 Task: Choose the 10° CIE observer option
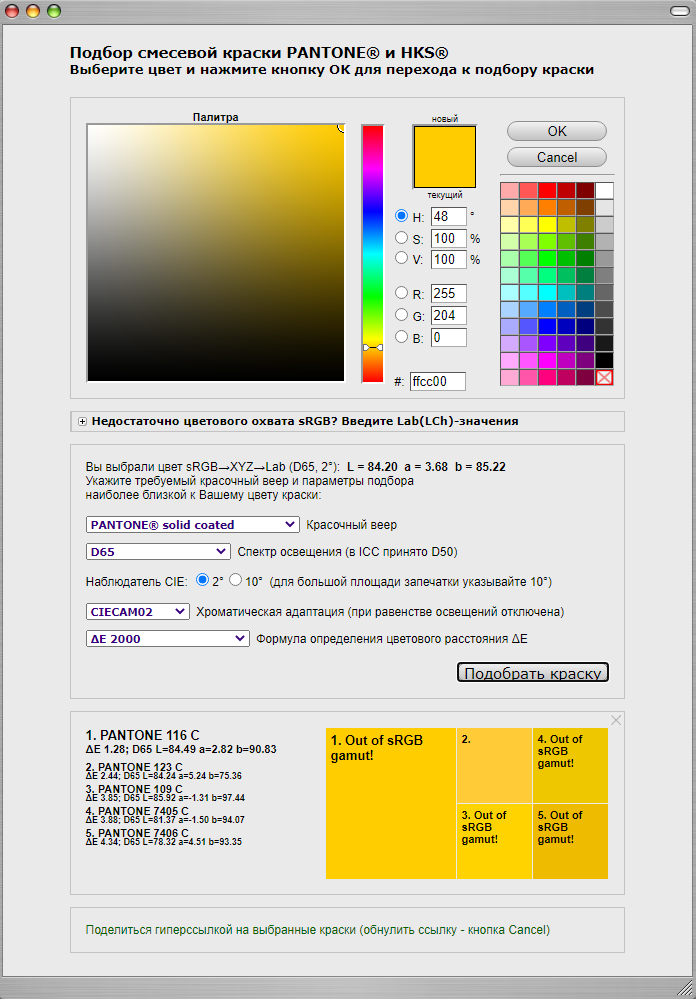click(236, 580)
